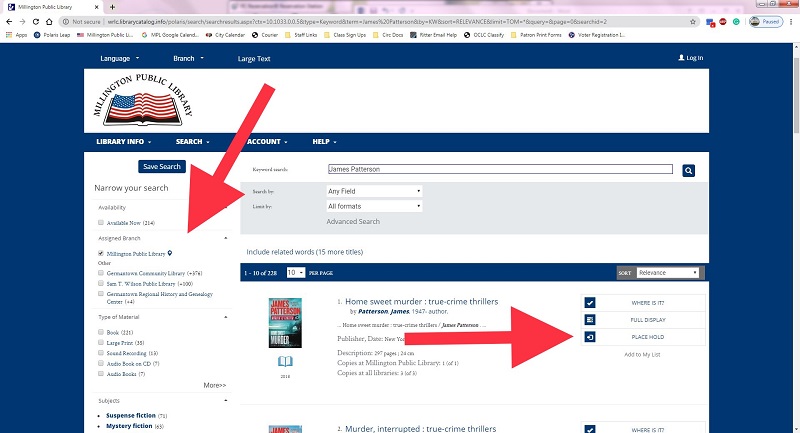Click the keyword search input field
The width and height of the screenshot is (800, 433).
click(500, 170)
